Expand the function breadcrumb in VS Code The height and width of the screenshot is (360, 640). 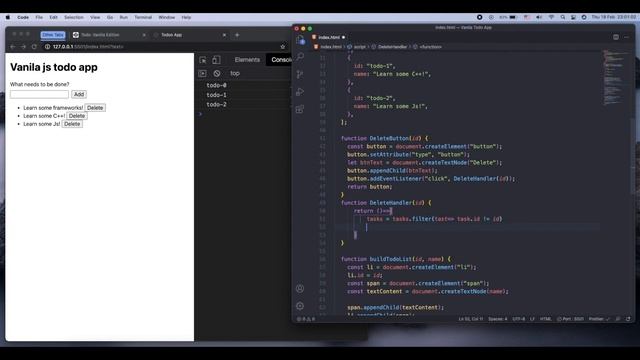(x=427, y=47)
